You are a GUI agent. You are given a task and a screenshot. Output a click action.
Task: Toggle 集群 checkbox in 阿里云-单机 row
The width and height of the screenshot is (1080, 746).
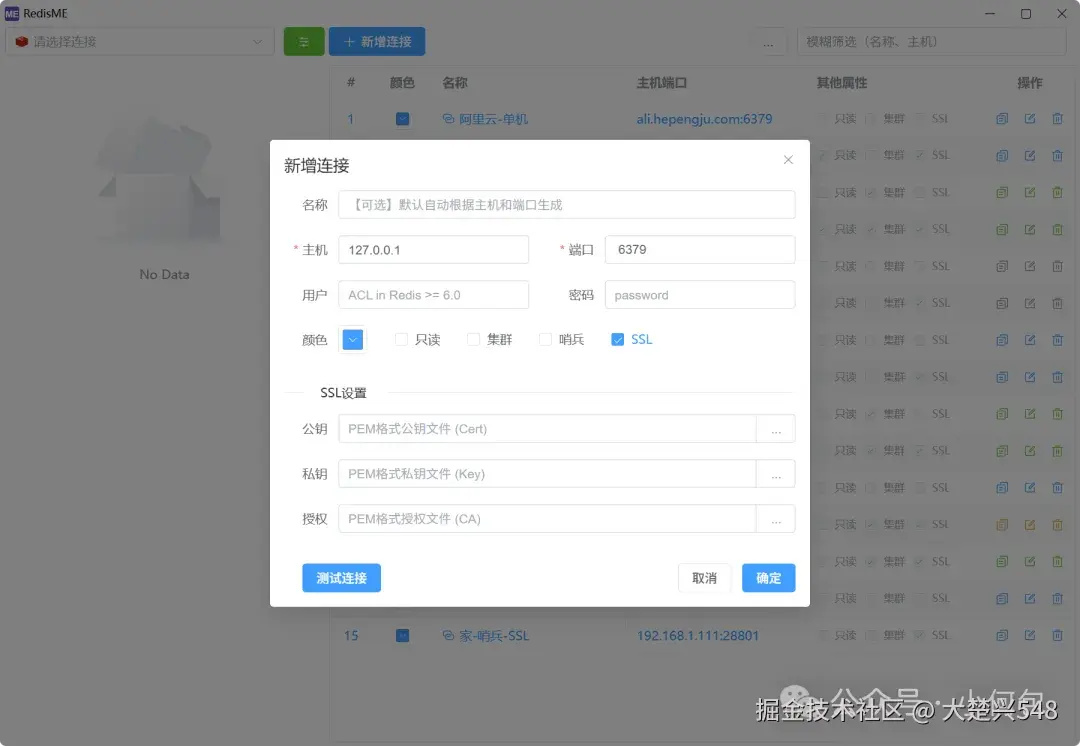point(871,118)
